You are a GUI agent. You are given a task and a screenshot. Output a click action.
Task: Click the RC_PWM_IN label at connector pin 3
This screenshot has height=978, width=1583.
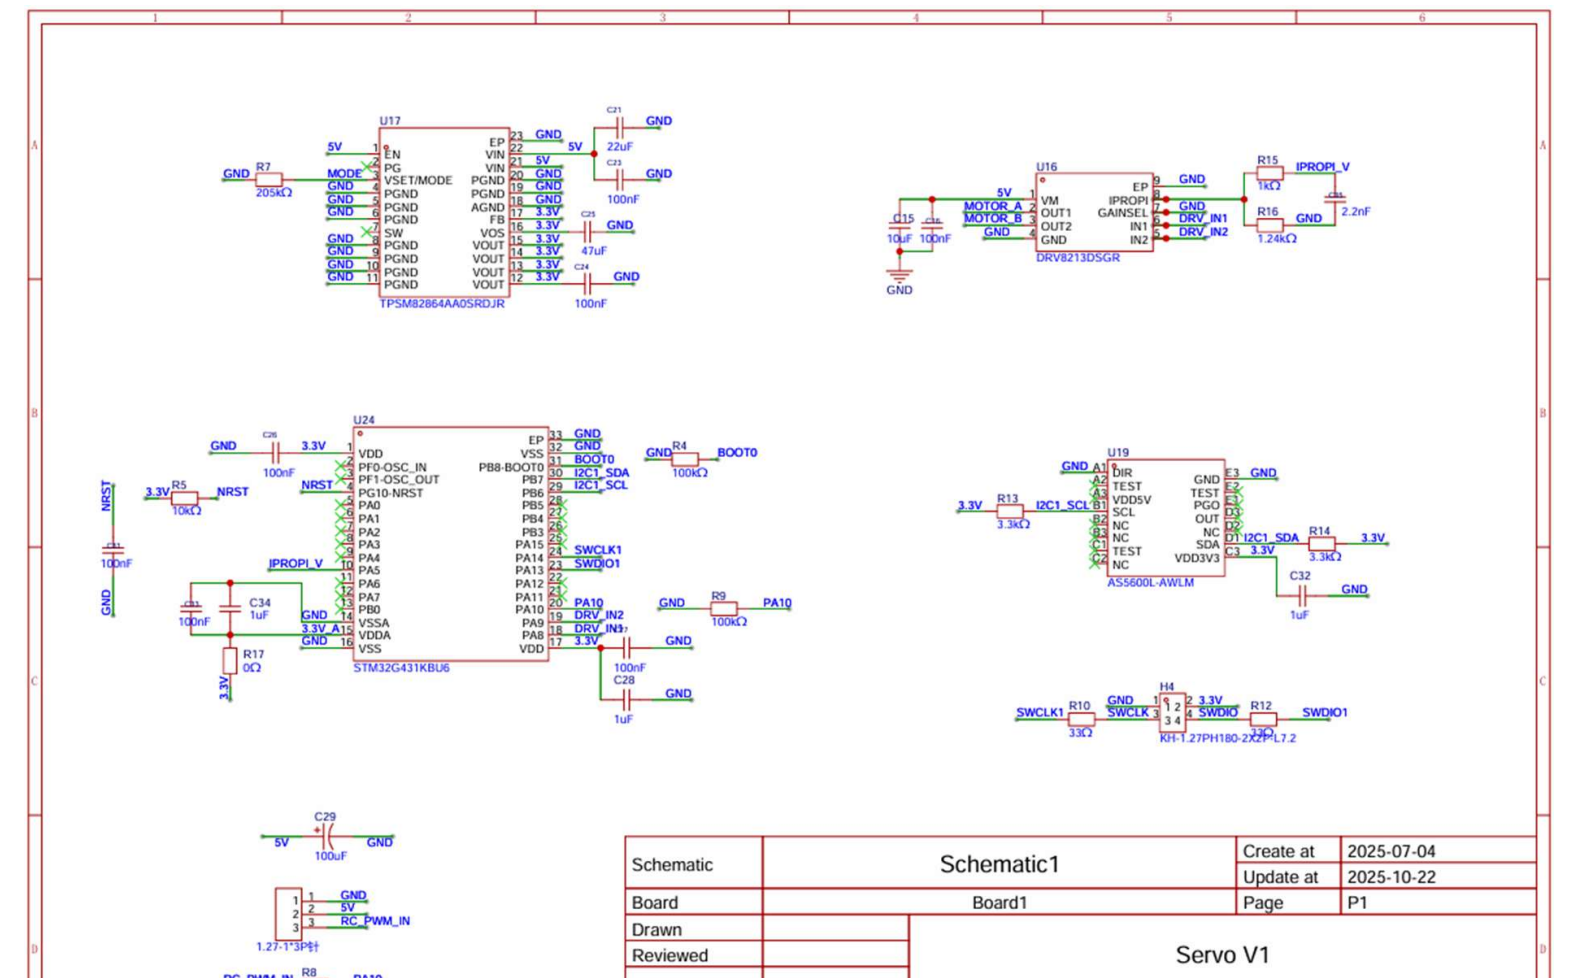(375, 921)
